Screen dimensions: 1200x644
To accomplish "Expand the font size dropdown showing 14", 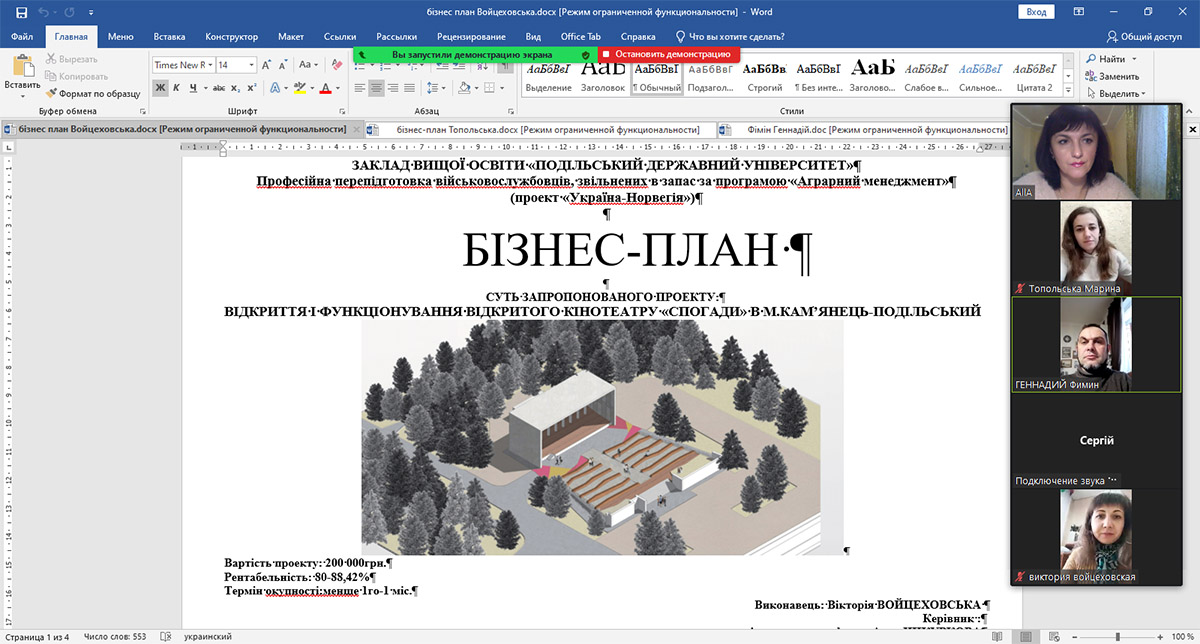I will (x=250, y=65).
